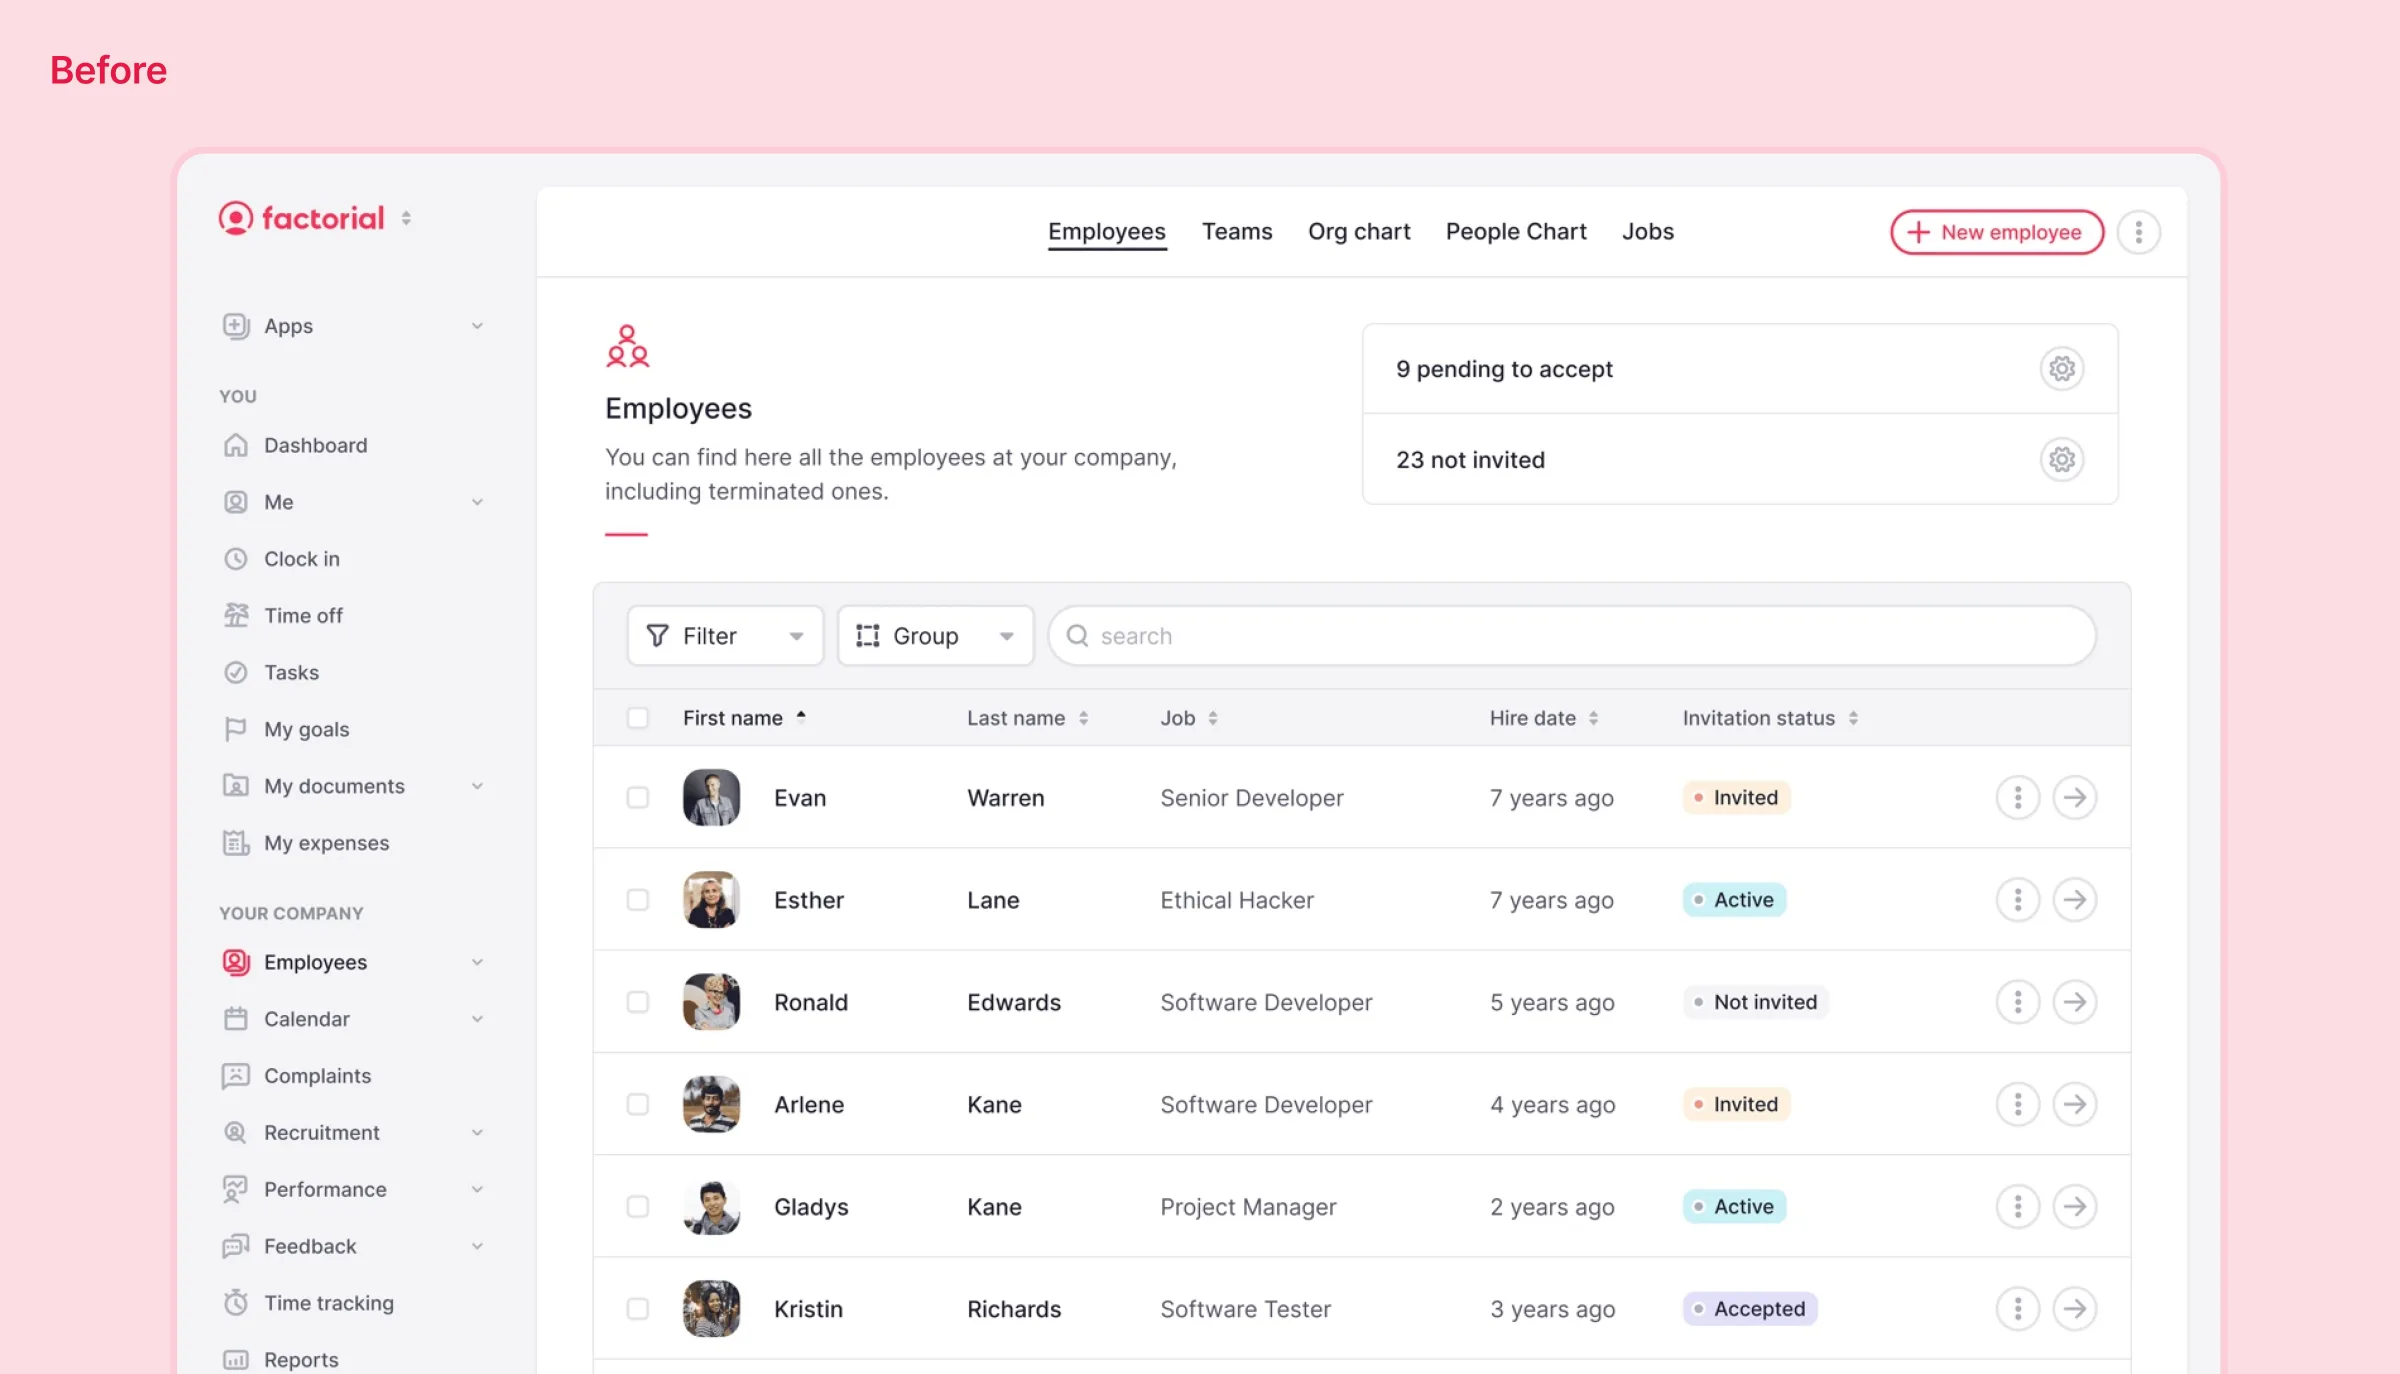Expand the Performance chevron

477,1190
